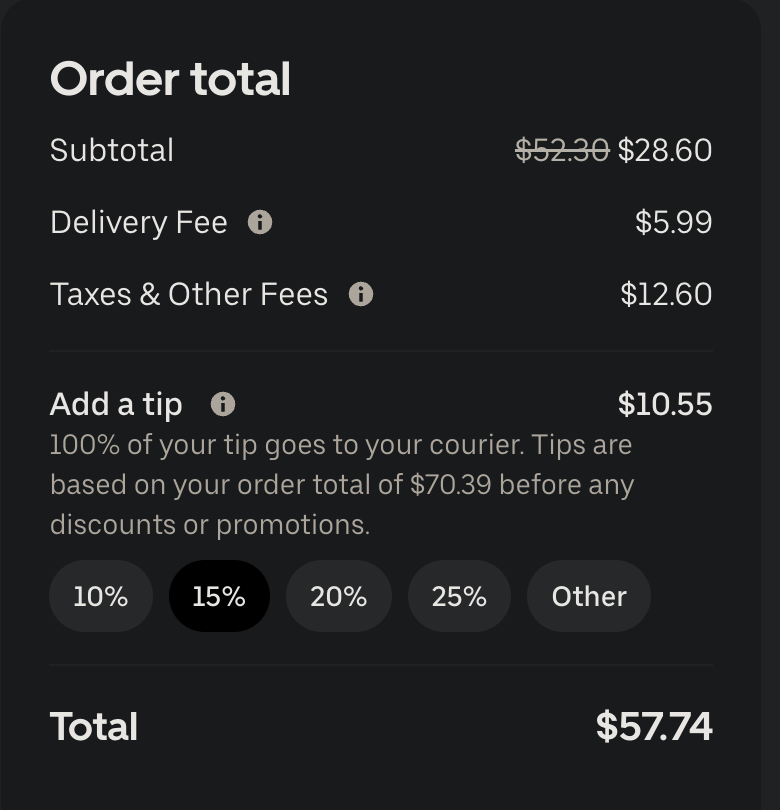Set the tip to 25%

pyautogui.click(x=459, y=596)
